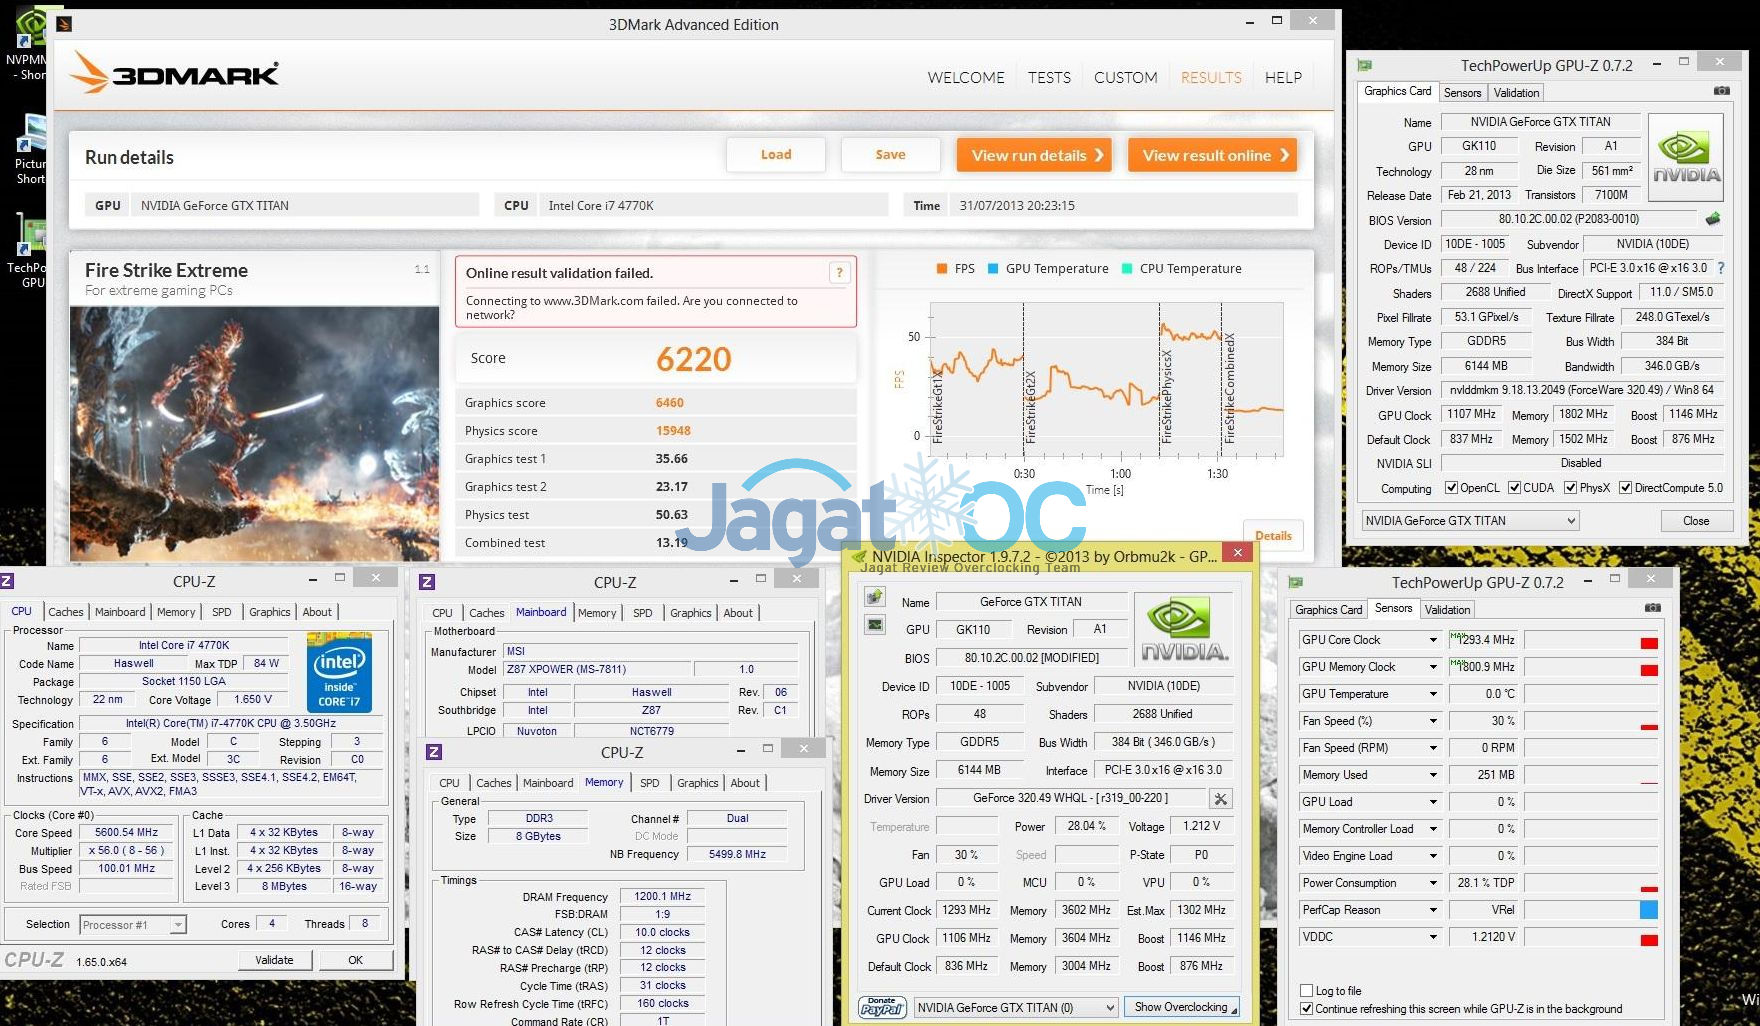Screen dimensions: 1760x1026
Task: Click the Load button in Run details
Action: pos(776,155)
